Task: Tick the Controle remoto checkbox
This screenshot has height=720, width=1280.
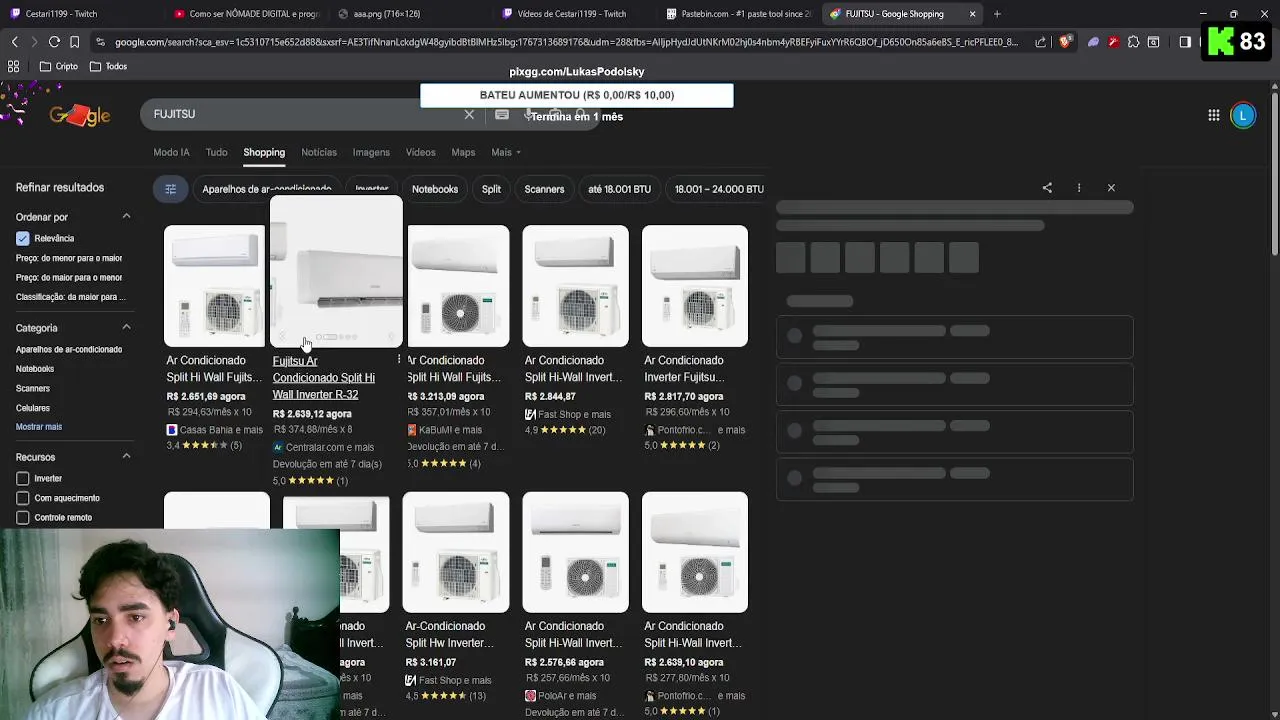Action: pyautogui.click(x=23, y=518)
